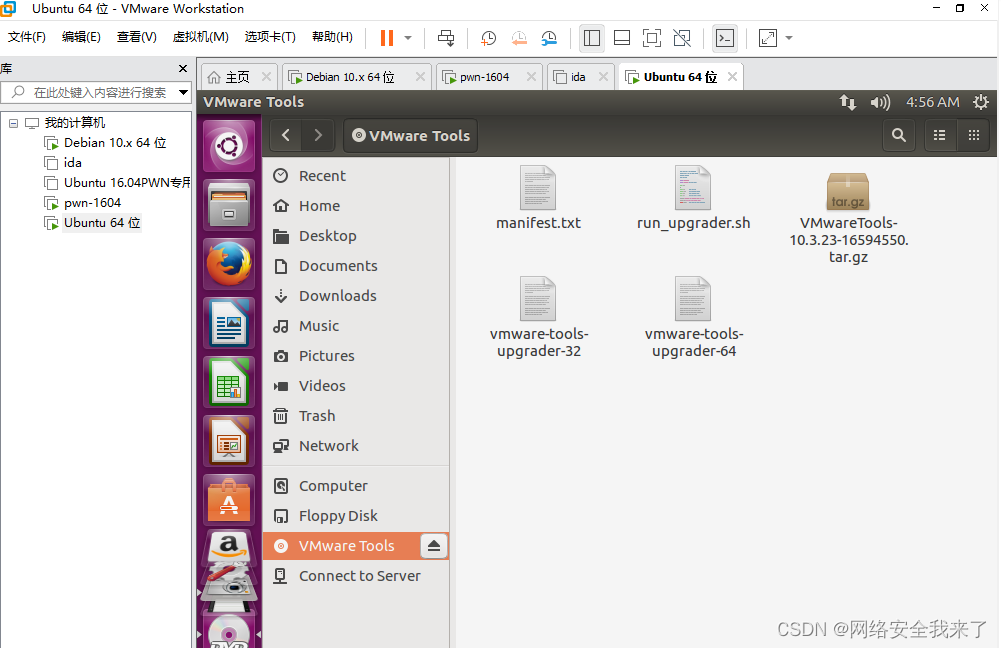
Task: Toggle the library sidebar visibility
Action: pyautogui.click(x=591, y=38)
